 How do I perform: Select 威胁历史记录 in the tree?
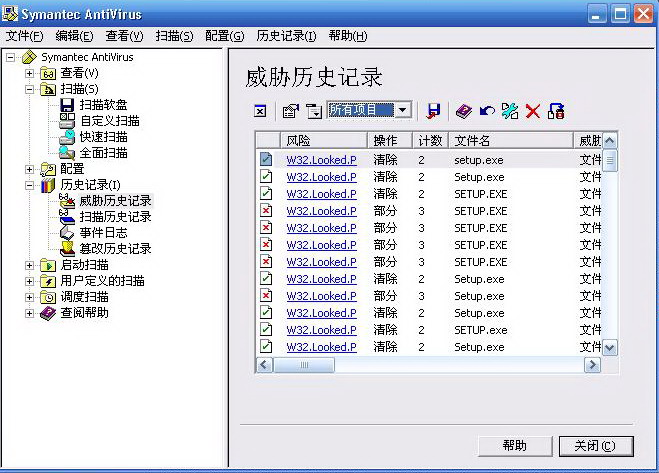(115, 201)
